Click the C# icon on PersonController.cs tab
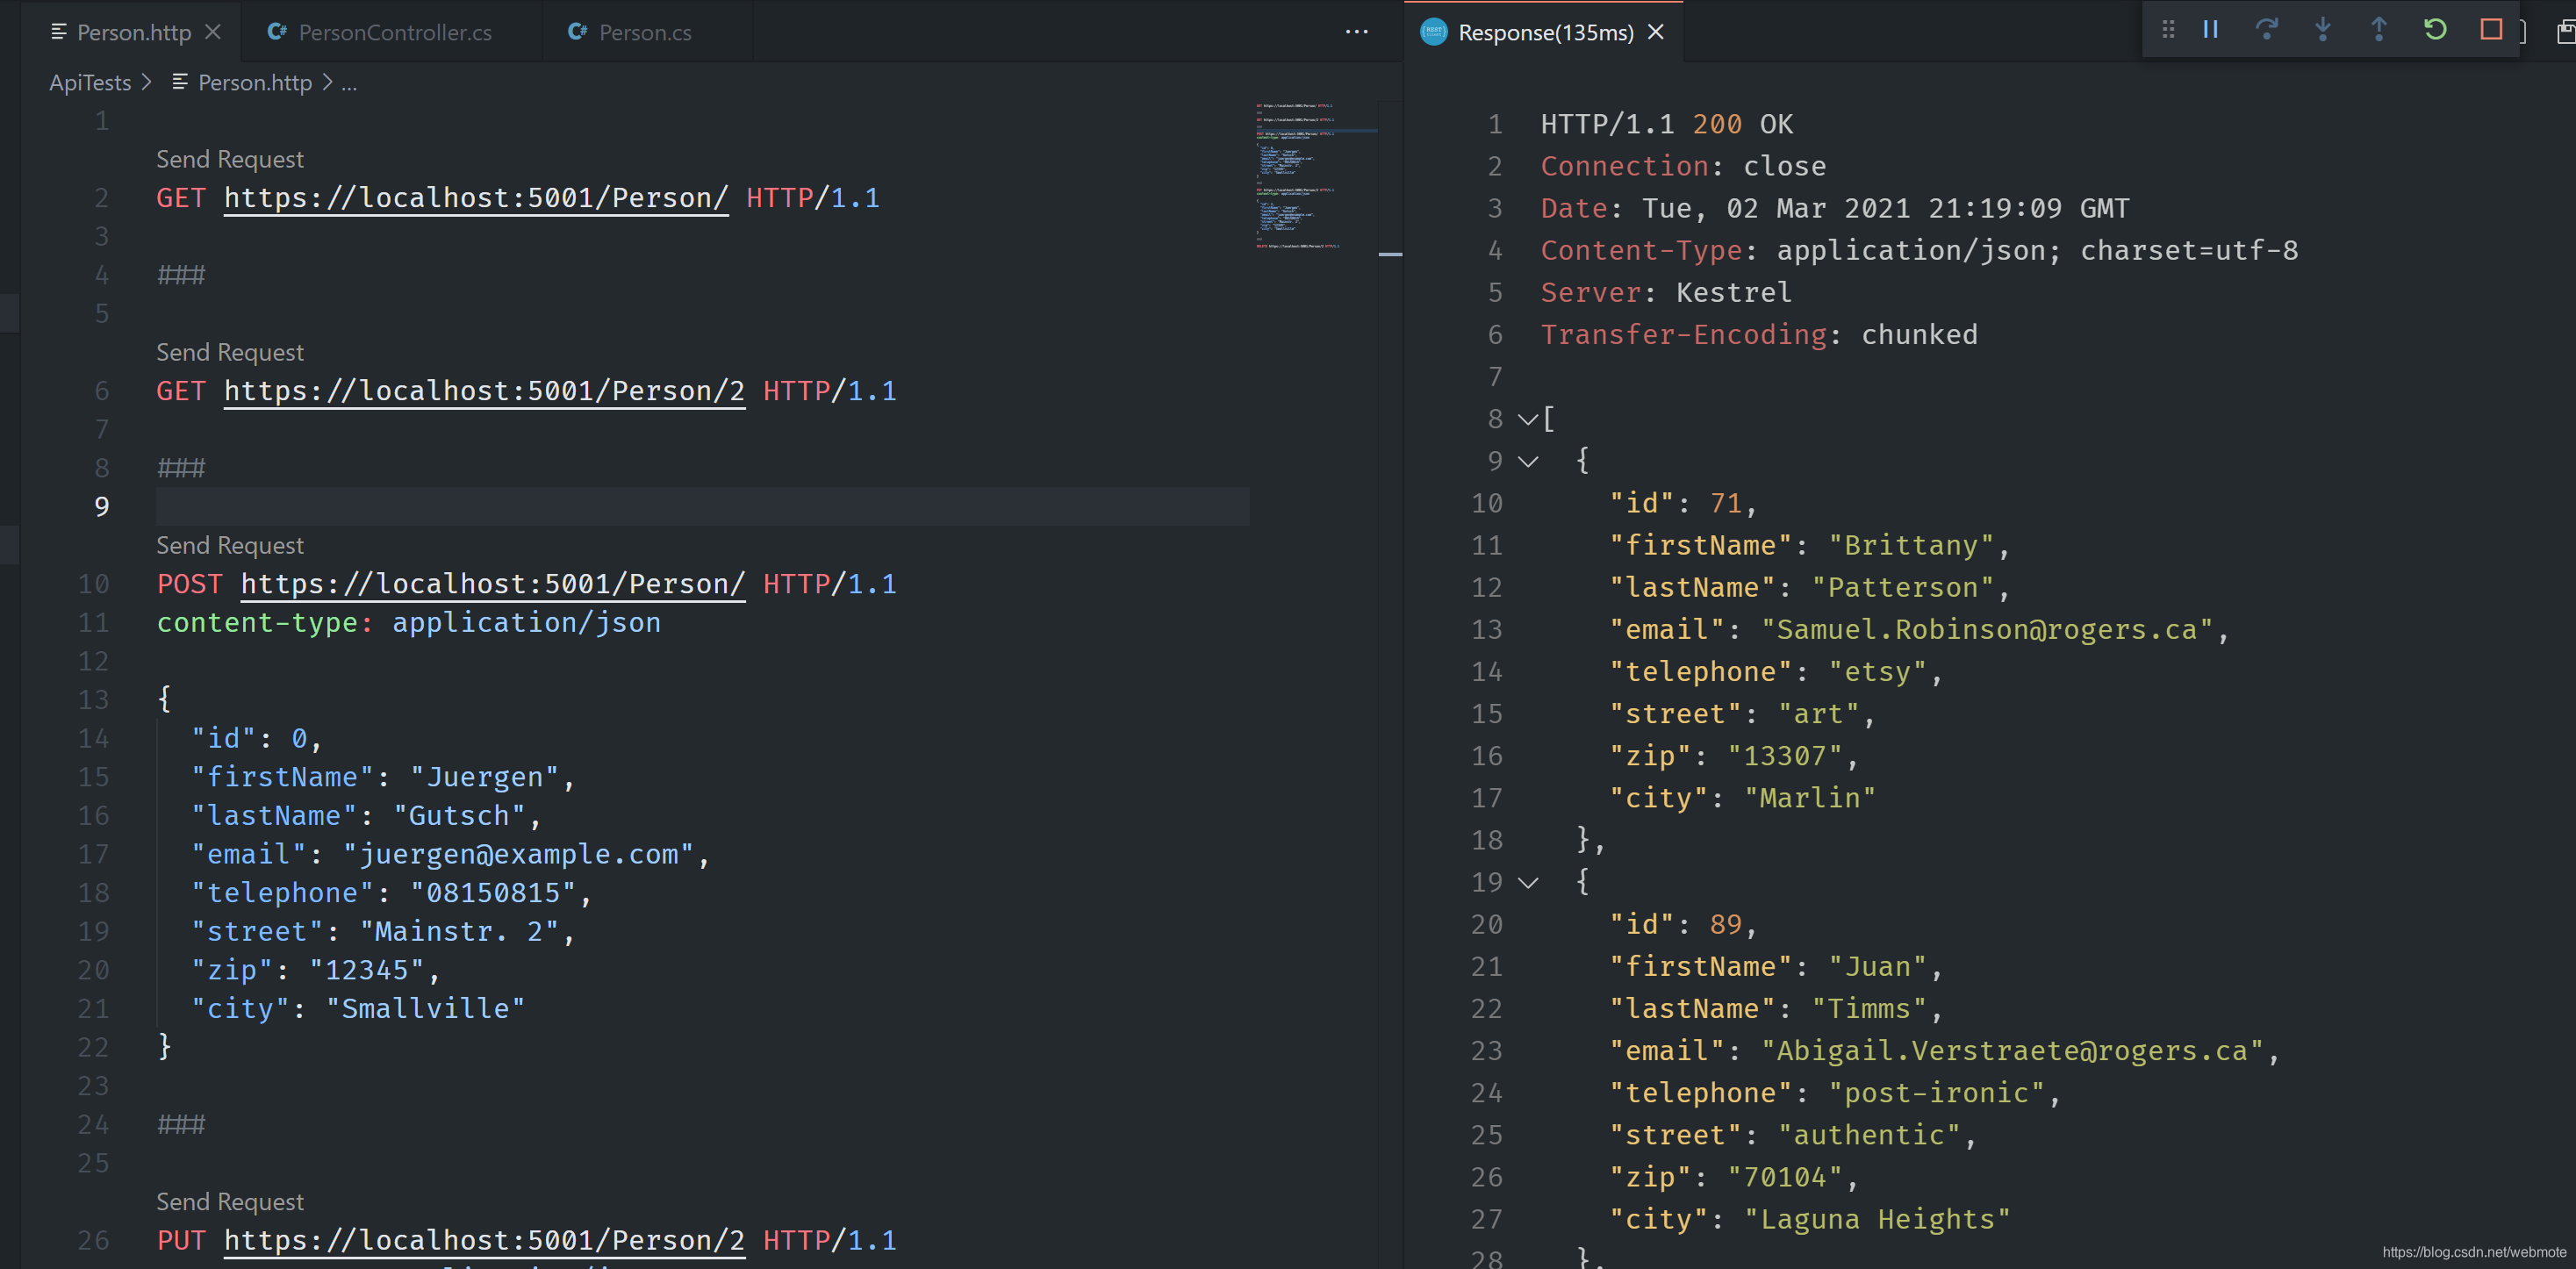Image resolution: width=2576 pixels, height=1269 pixels. point(277,32)
